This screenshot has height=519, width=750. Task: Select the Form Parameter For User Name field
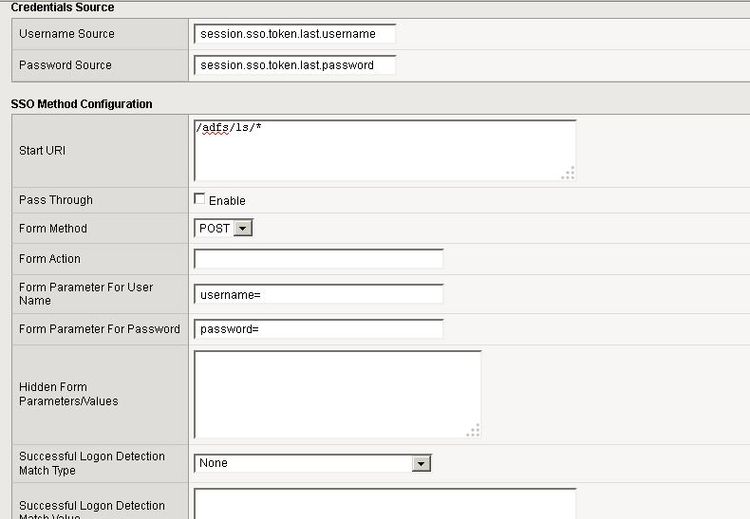(318, 294)
